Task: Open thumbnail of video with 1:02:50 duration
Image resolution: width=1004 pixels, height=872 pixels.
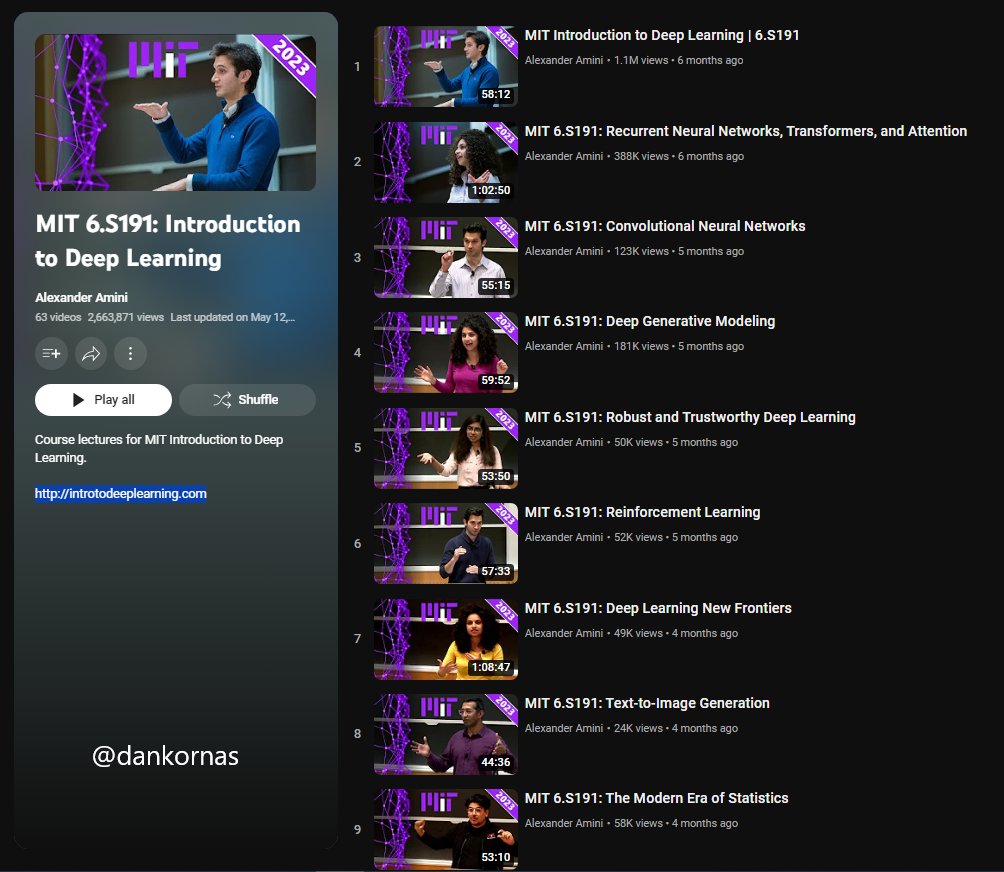Action: tap(446, 162)
